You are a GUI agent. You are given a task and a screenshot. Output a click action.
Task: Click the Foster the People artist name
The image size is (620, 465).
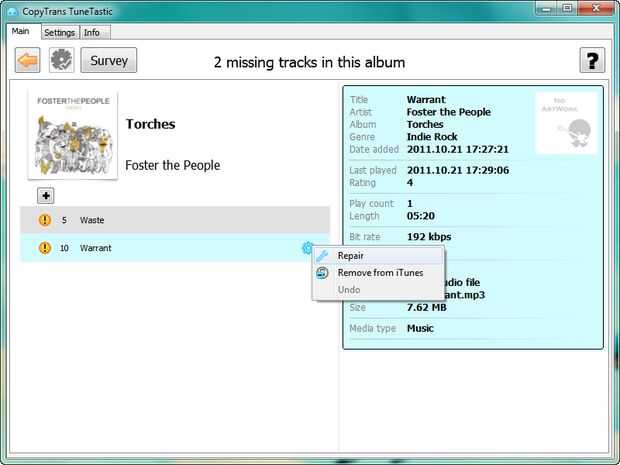tap(173, 165)
